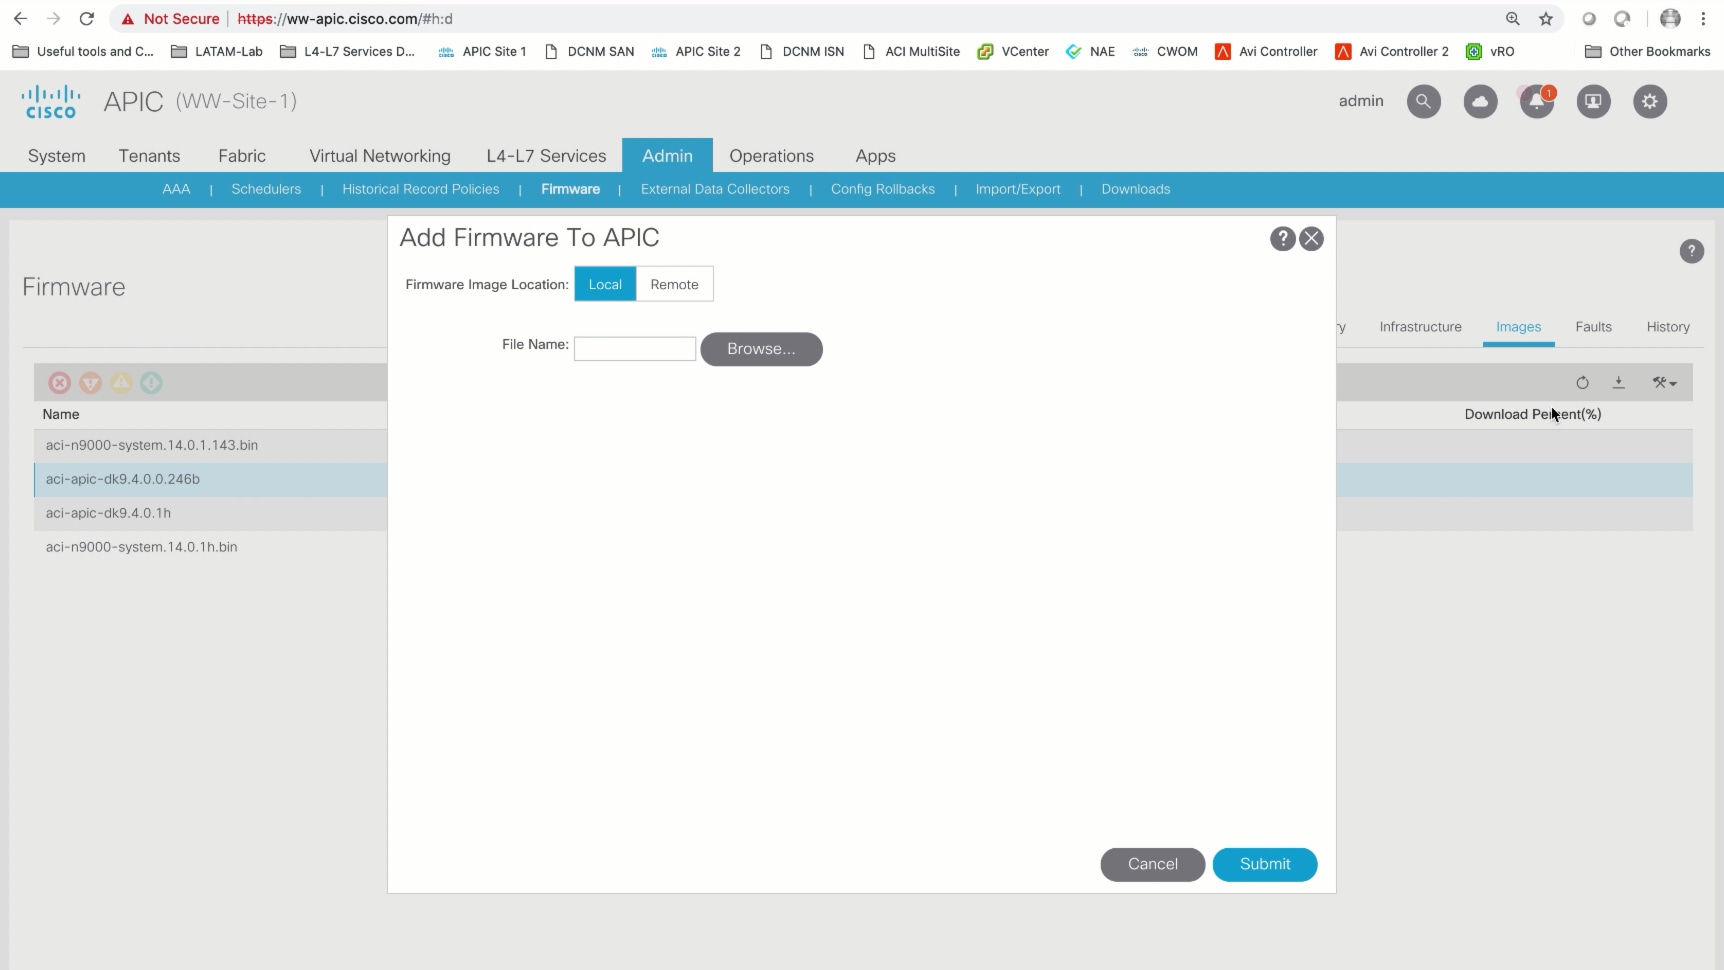1724x970 pixels.
Task: Filter firmware list by critical faults icon
Action: pos(59,383)
